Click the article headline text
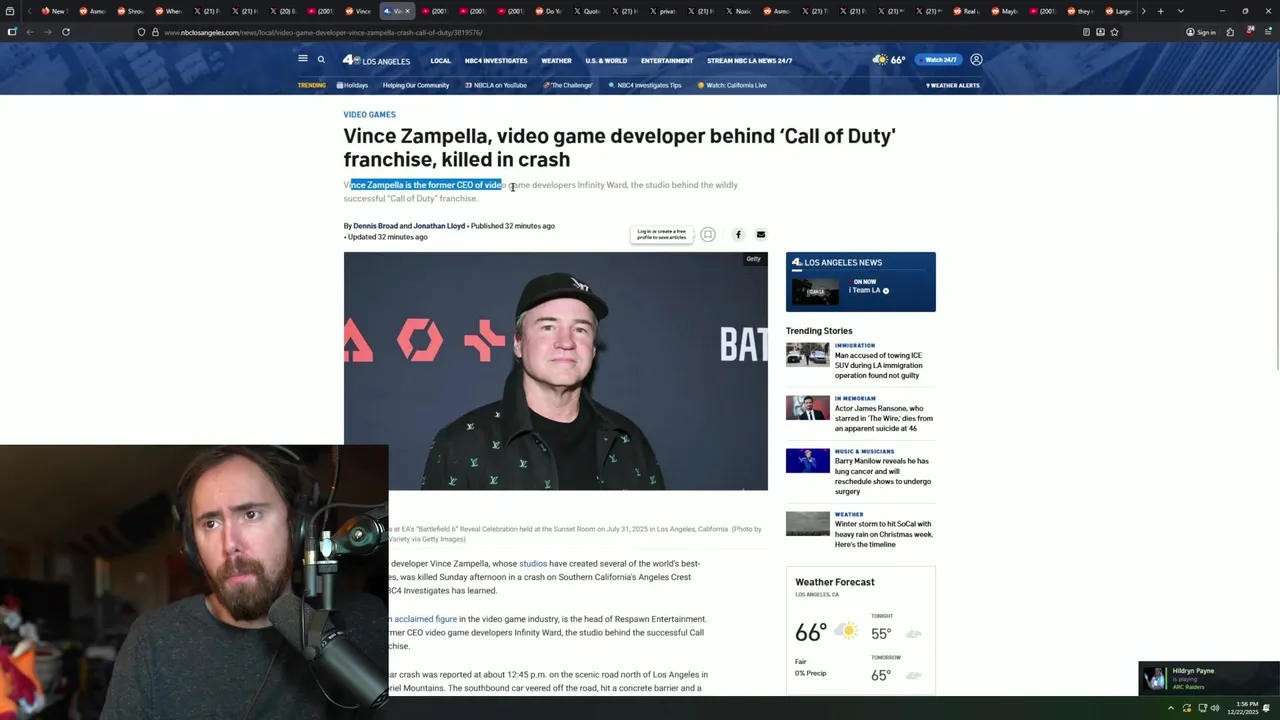The height and width of the screenshot is (720, 1280). [620, 147]
